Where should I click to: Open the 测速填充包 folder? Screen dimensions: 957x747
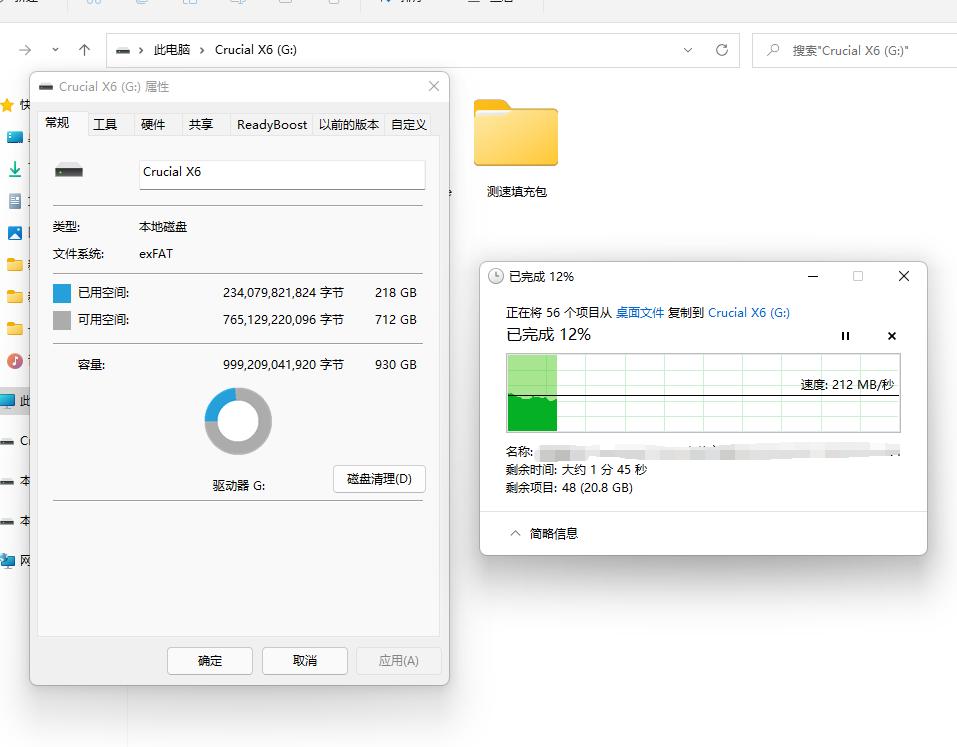coord(516,148)
